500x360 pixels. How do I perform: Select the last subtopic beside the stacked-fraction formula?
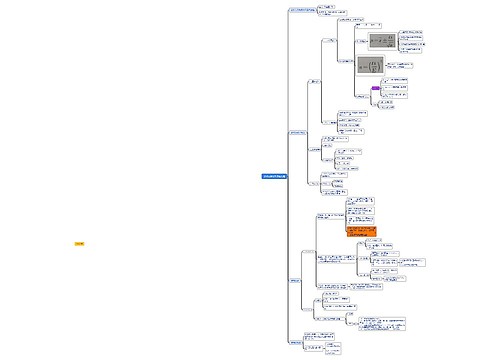click(x=411, y=50)
